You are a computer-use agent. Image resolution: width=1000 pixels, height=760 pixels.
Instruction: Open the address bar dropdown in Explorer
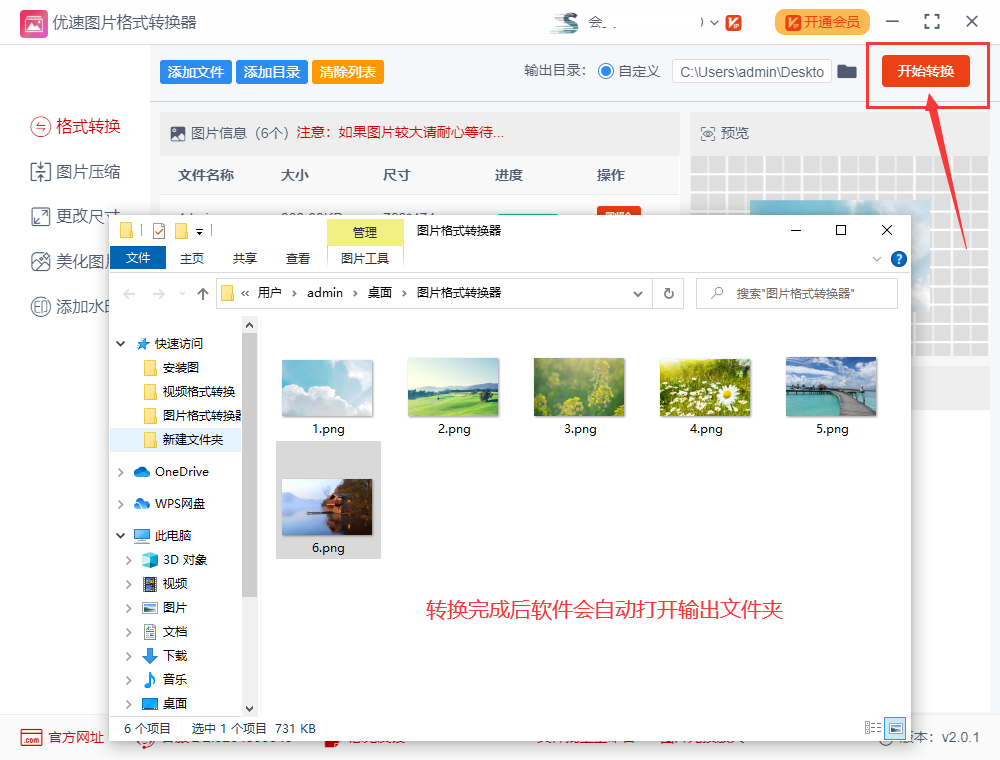click(x=638, y=293)
